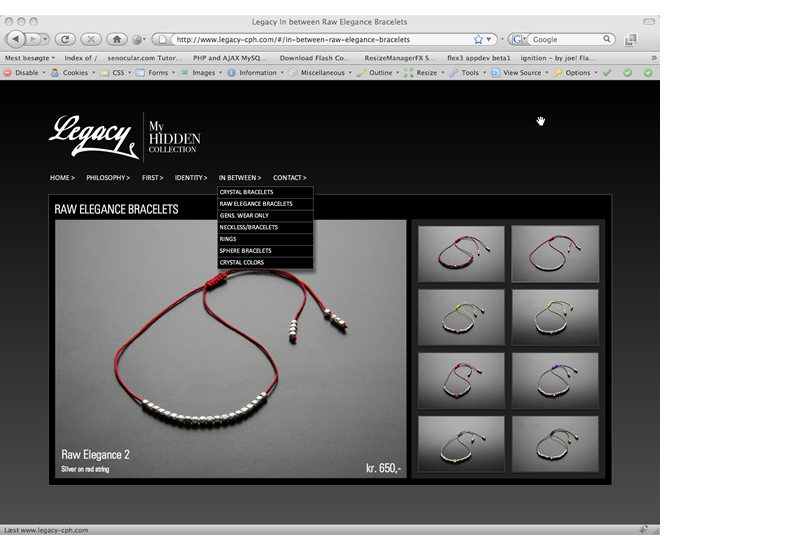
Task: Click the browser Reload button
Action: [x=66, y=39]
